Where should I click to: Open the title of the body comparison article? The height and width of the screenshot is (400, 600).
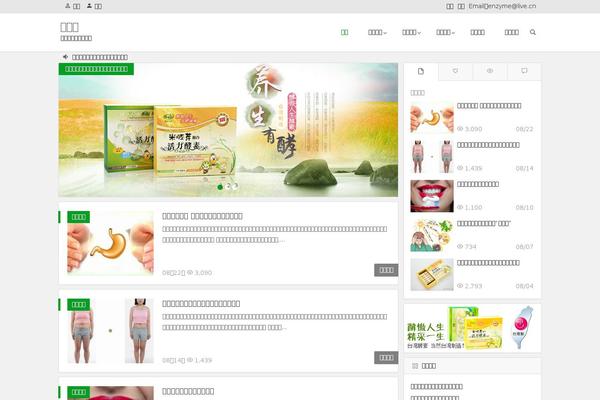coord(201,304)
